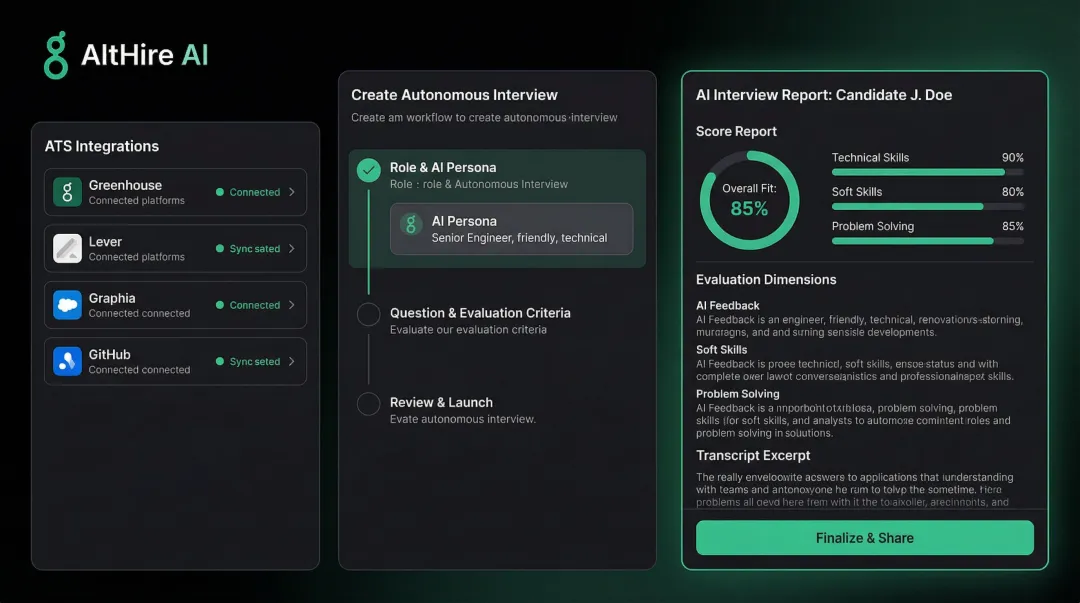Open the Graphia cloud icon

[x=66, y=304]
